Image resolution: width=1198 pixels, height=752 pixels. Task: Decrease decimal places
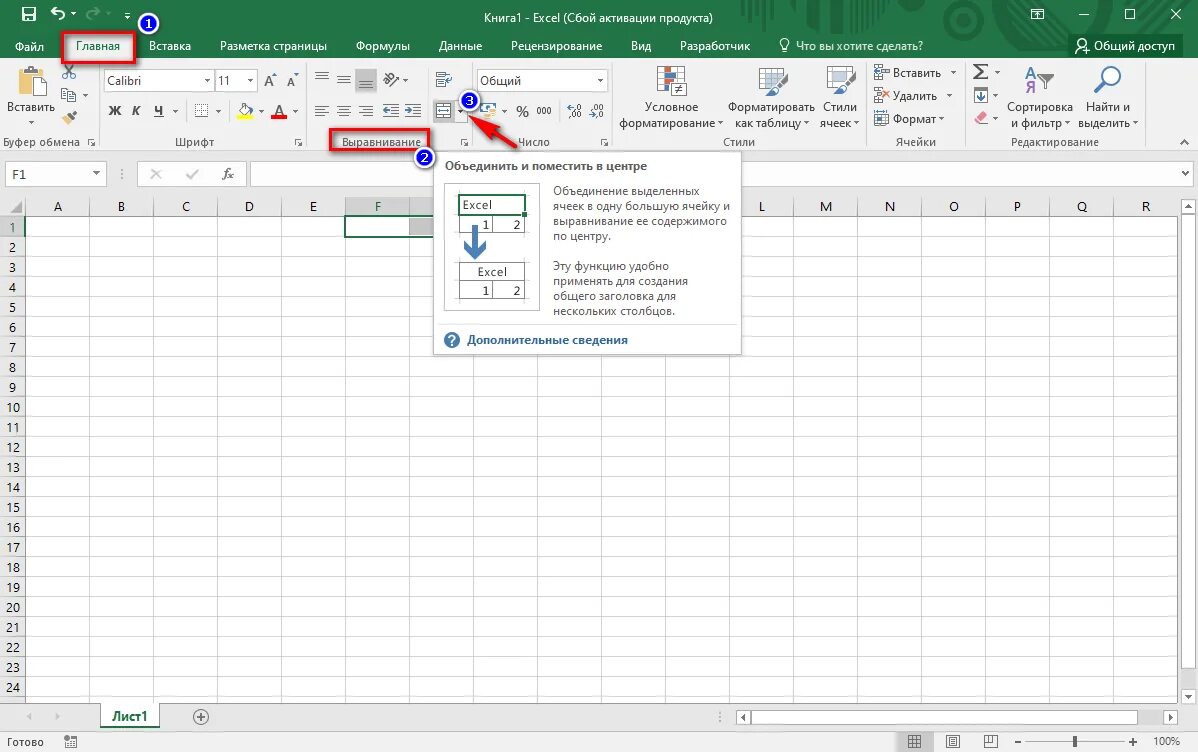(597, 112)
